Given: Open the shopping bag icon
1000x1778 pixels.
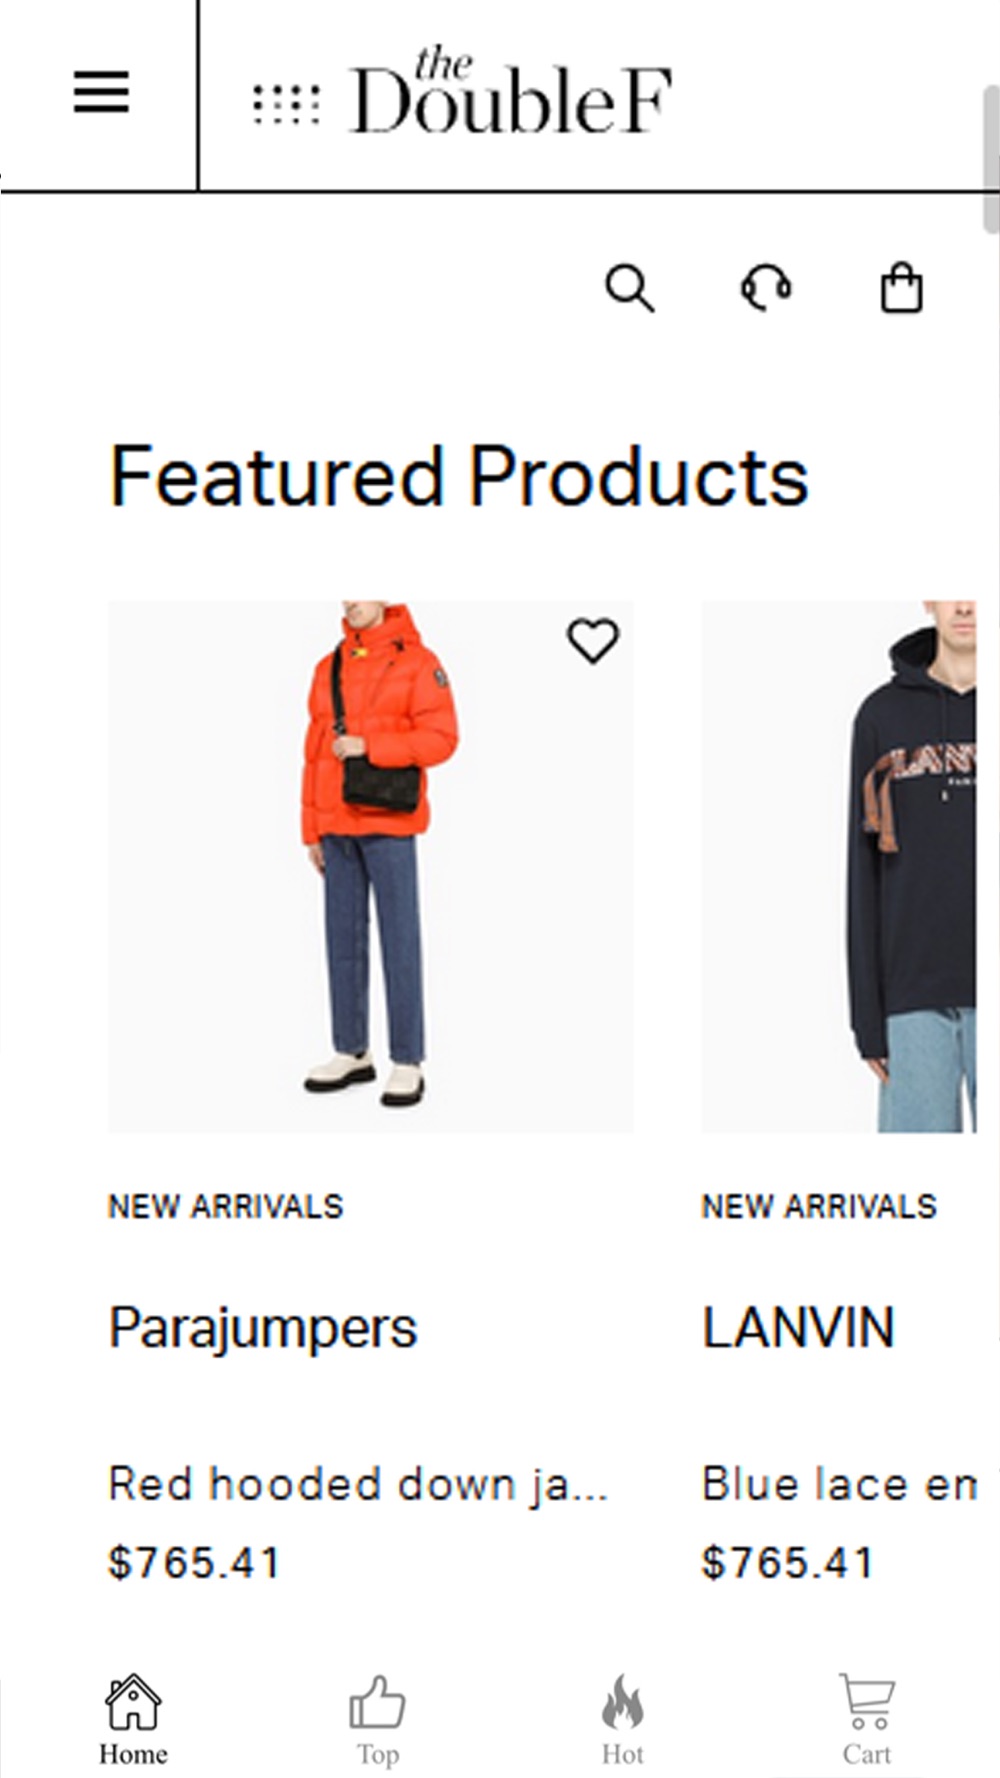Looking at the screenshot, I should point(901,288).
